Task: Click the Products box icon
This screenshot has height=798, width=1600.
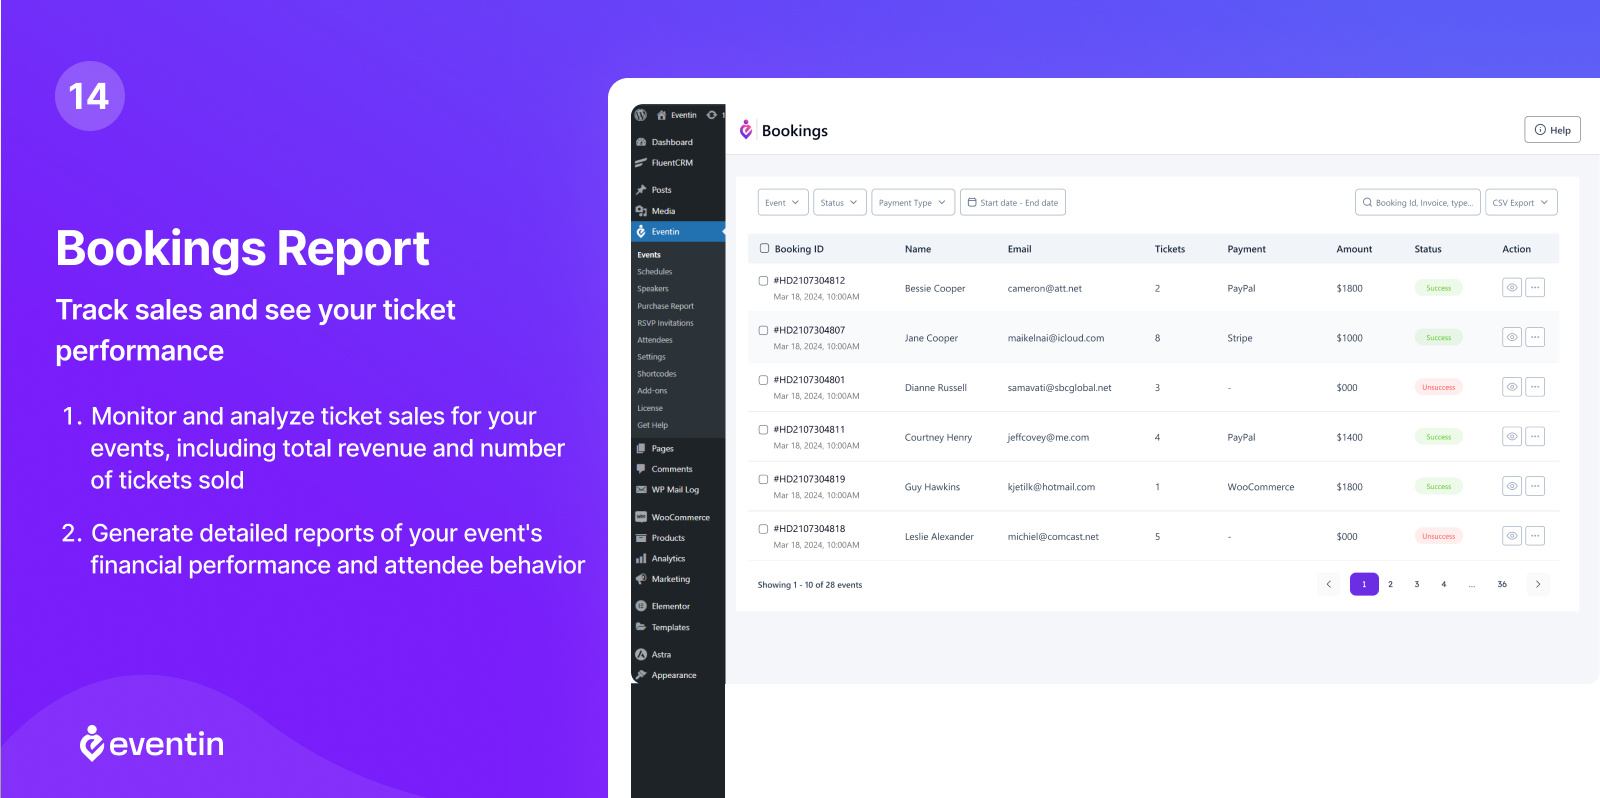Action: point(641,538)
